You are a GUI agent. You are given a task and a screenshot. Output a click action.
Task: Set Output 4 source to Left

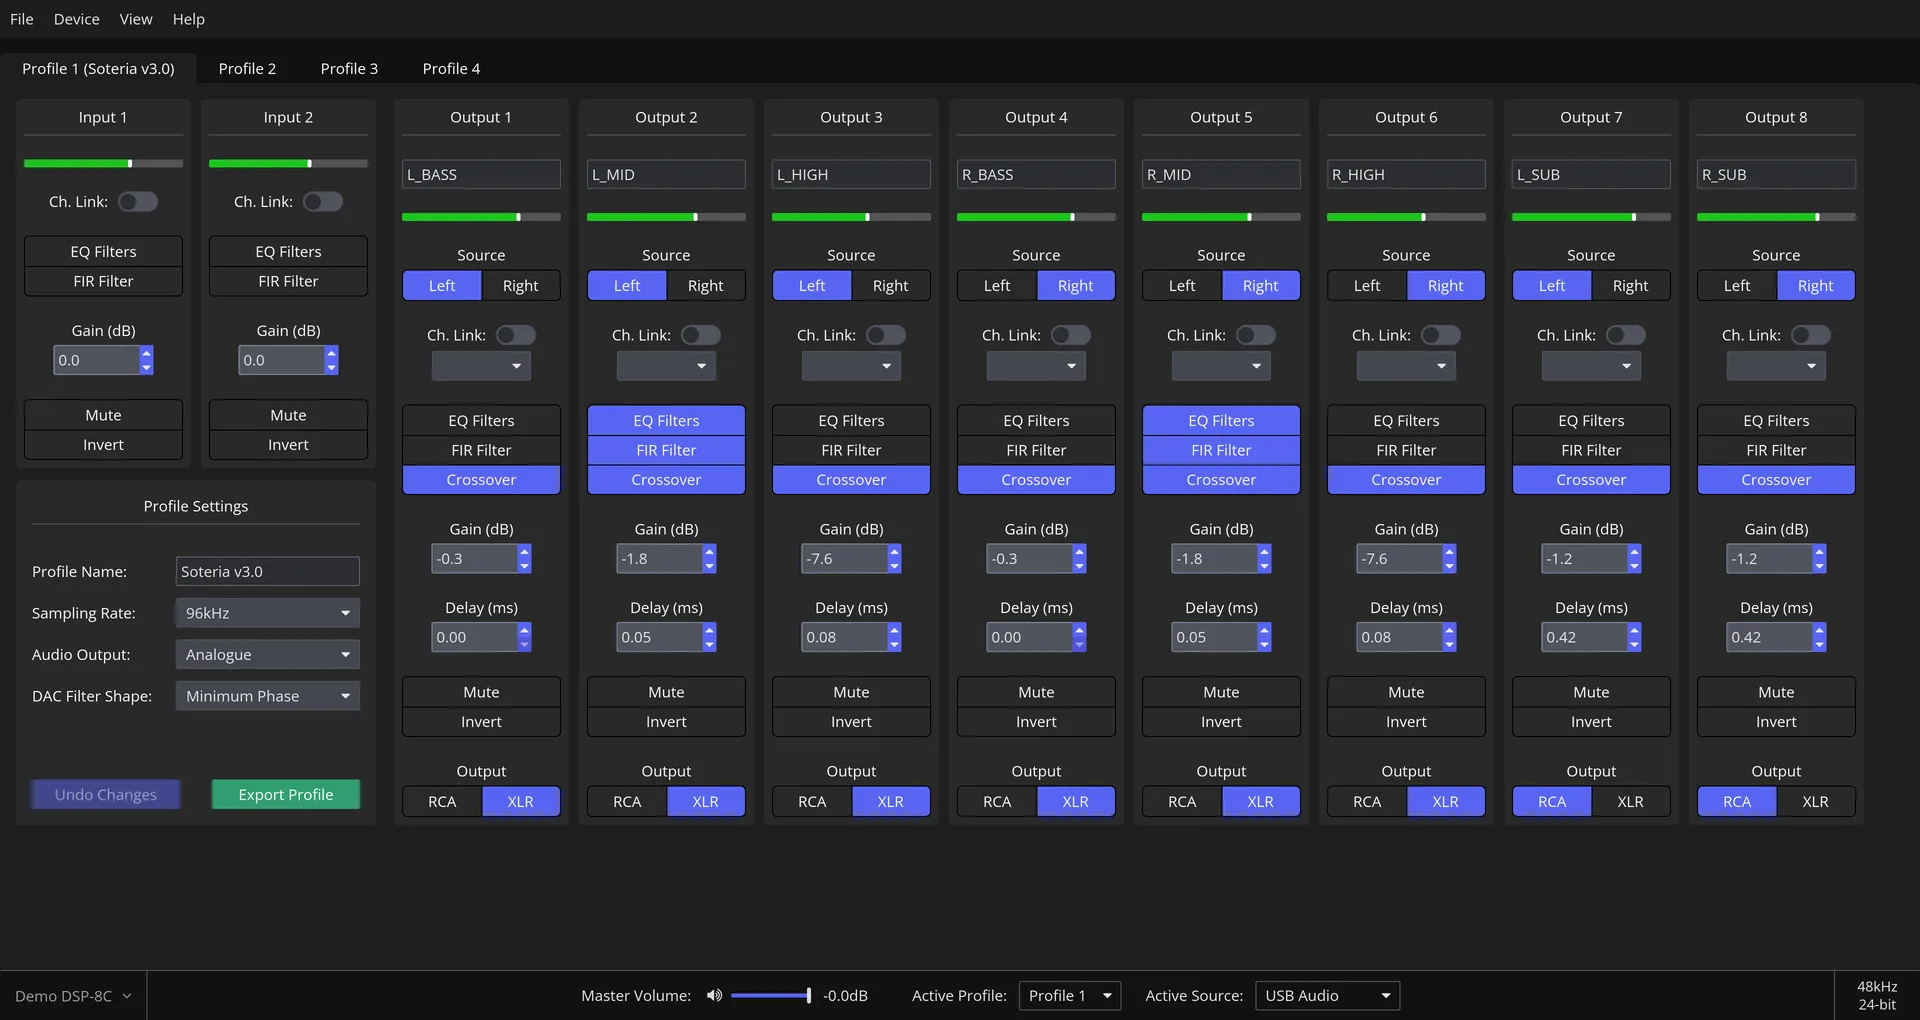[997, 286]
